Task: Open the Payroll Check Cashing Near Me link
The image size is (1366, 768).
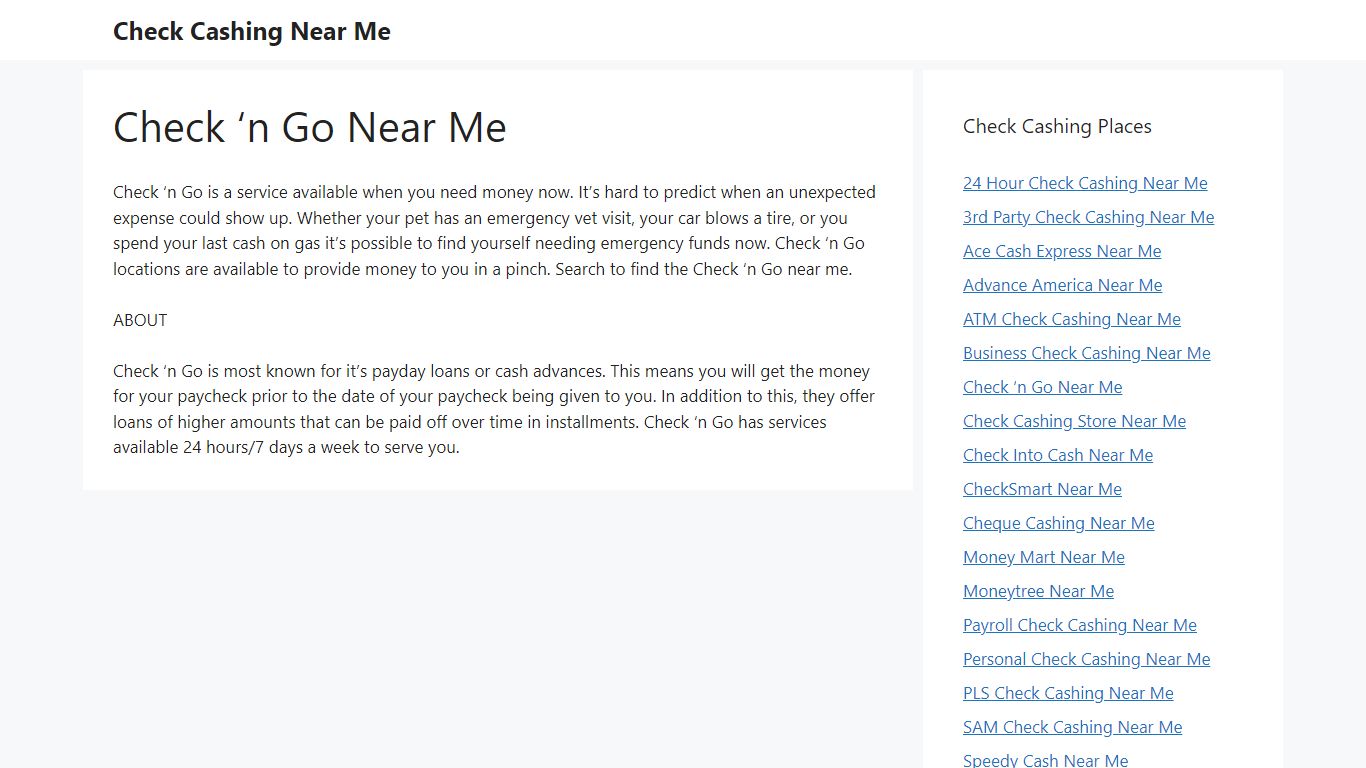Action: point(1080,625)
